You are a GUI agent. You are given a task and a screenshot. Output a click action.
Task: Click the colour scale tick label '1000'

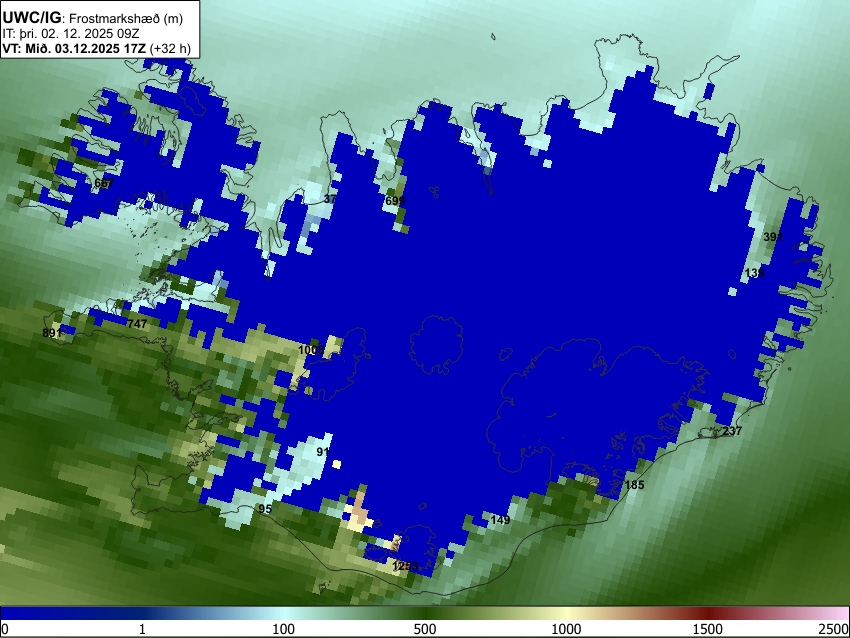point(566,629)
